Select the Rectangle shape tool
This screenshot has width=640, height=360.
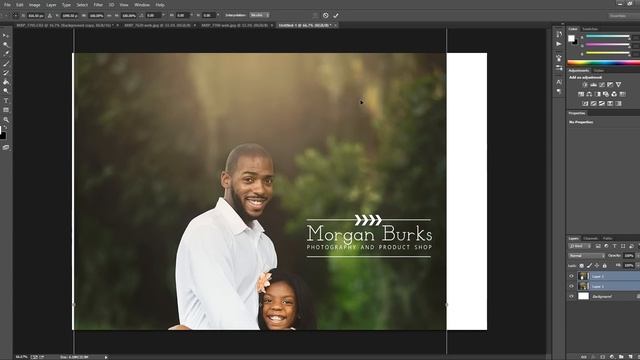coord(6,110)
